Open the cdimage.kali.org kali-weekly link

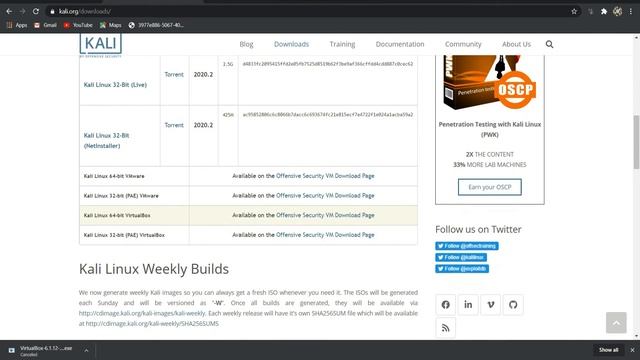point(142,313)
